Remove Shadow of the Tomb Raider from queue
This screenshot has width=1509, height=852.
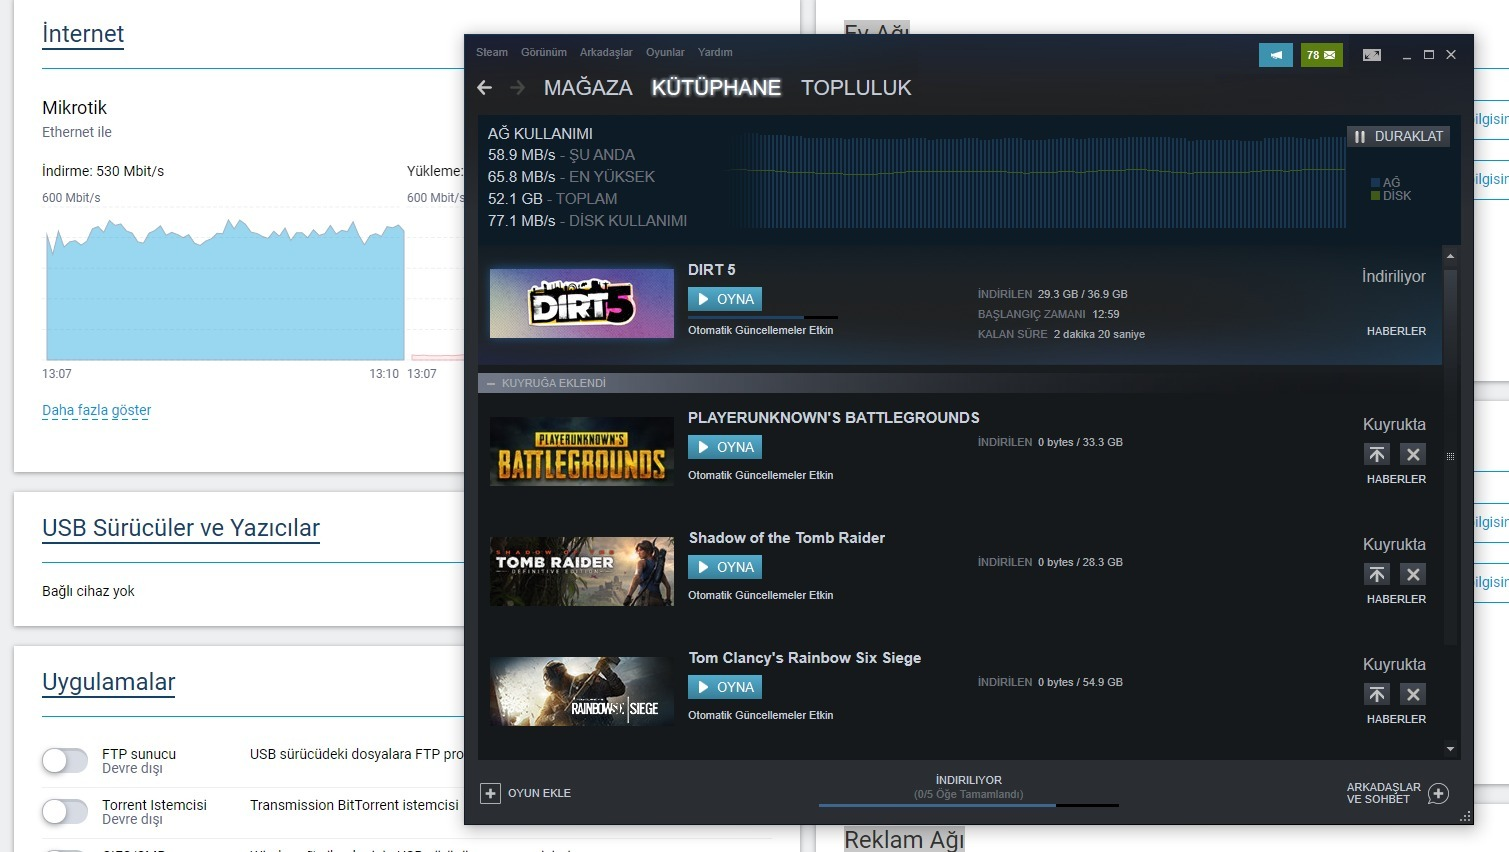tap(1413, 575)
